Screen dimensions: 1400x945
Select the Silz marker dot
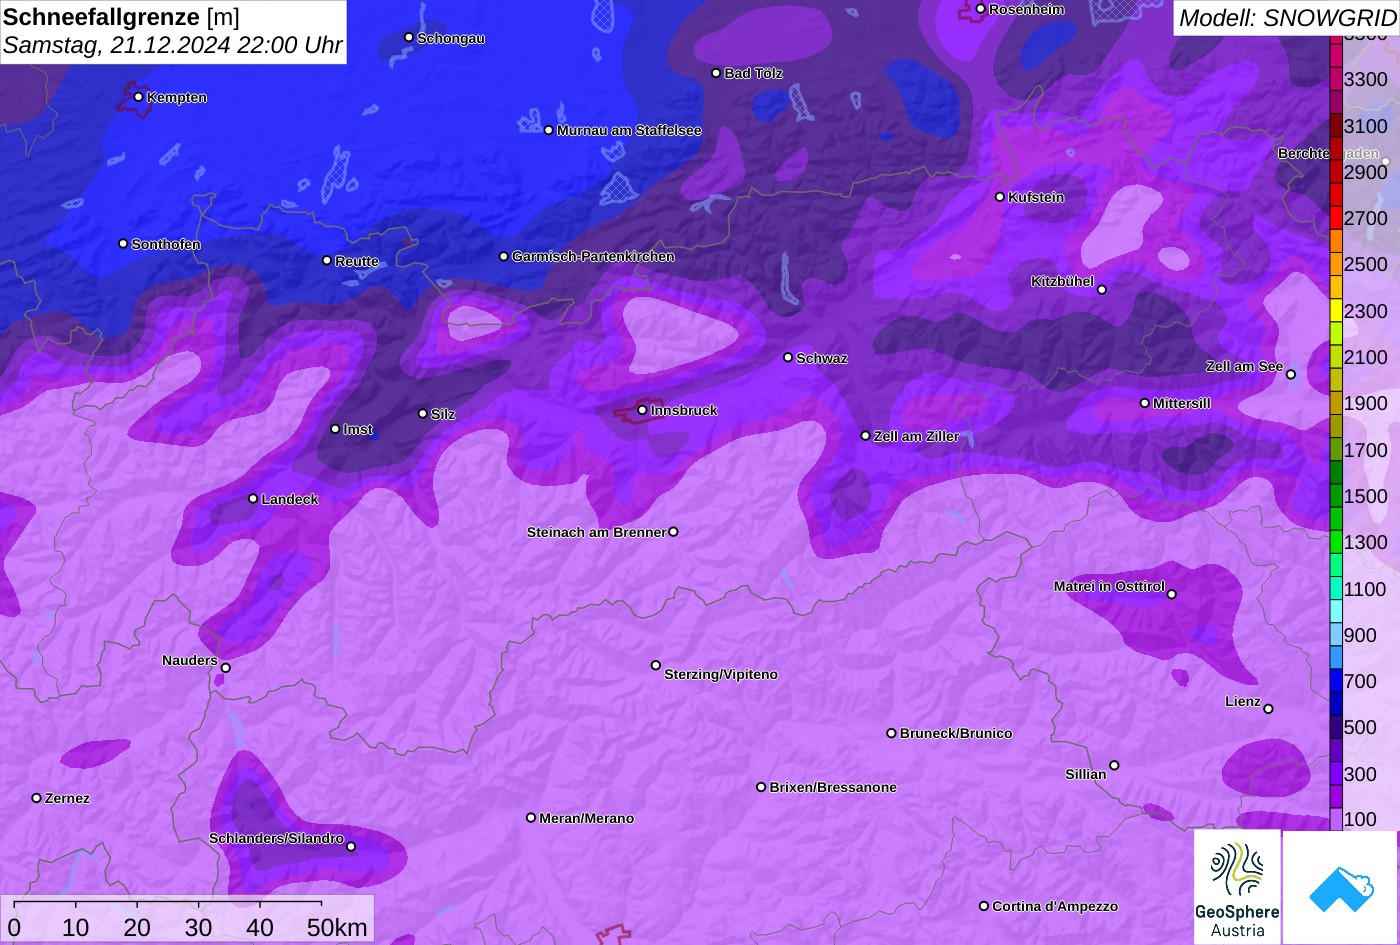click(423, 413)
